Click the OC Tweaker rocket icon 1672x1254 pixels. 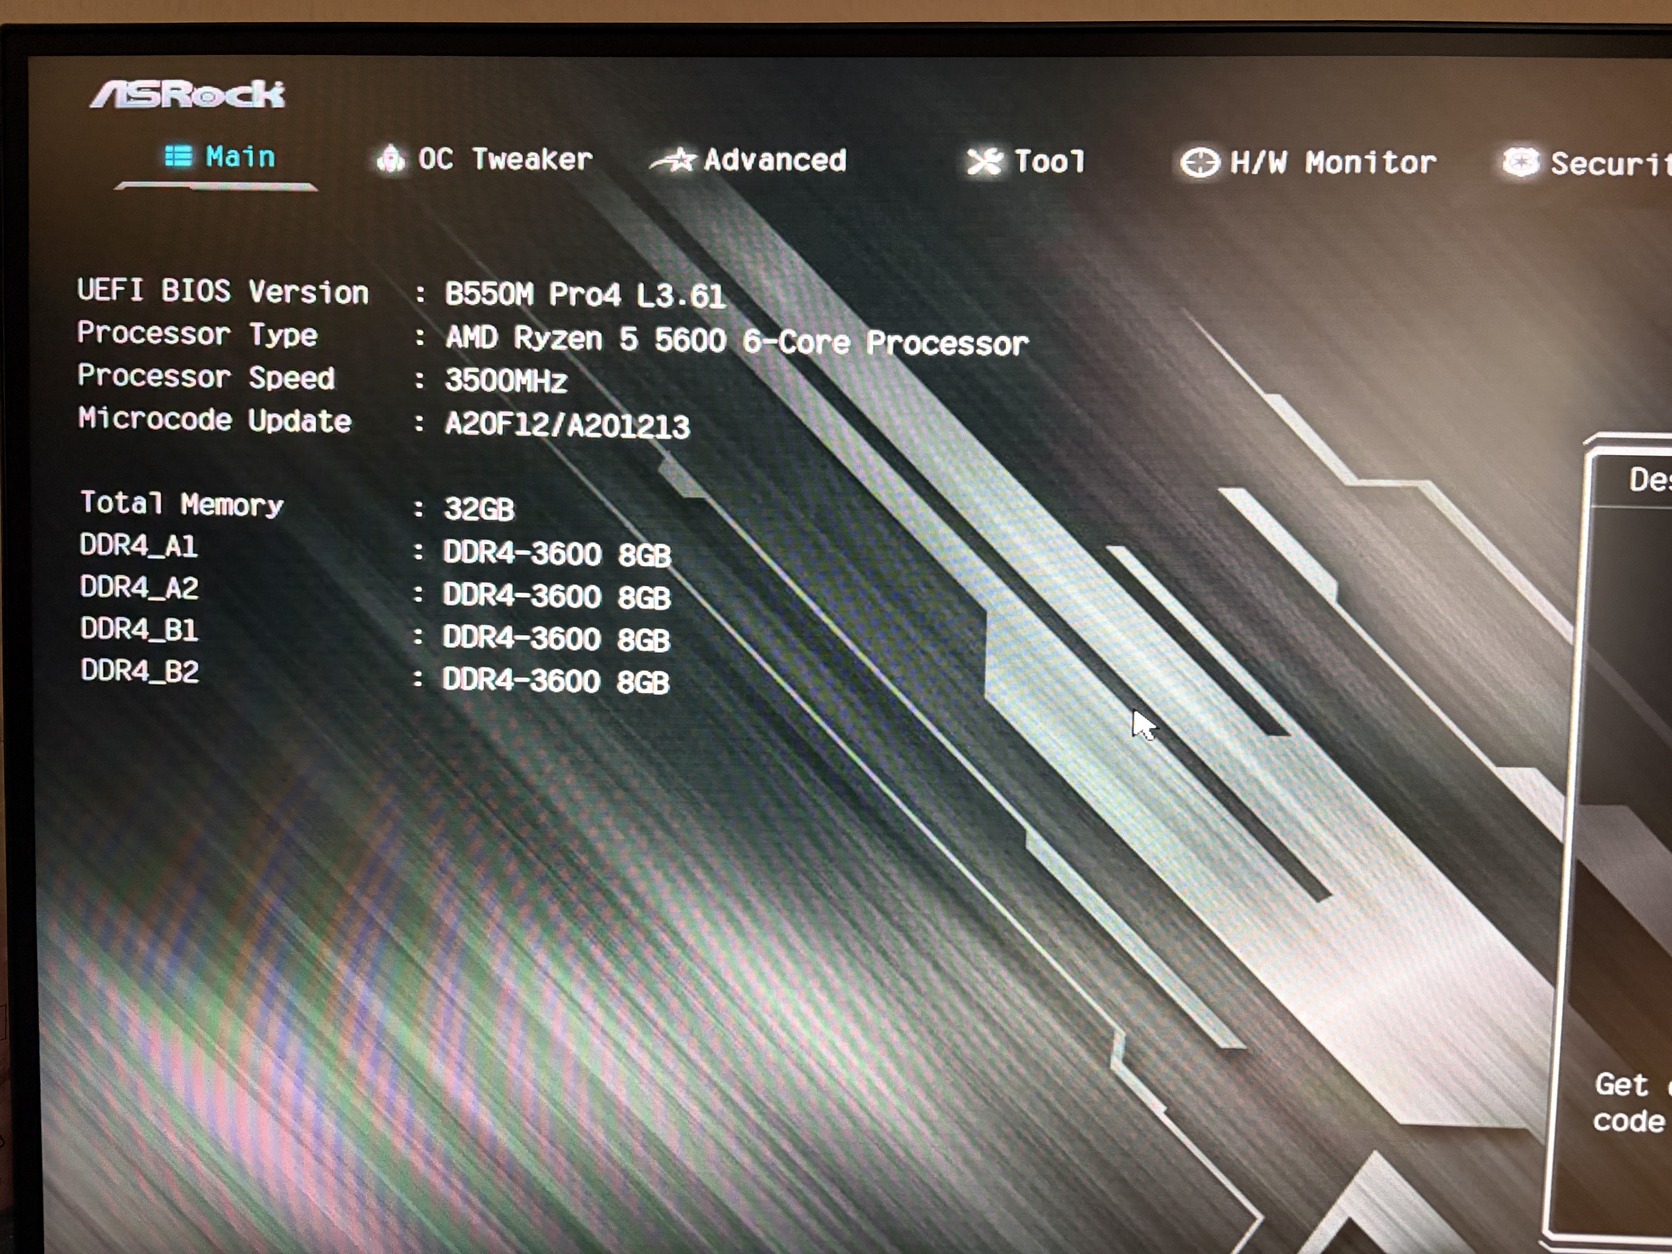[391, 158]
